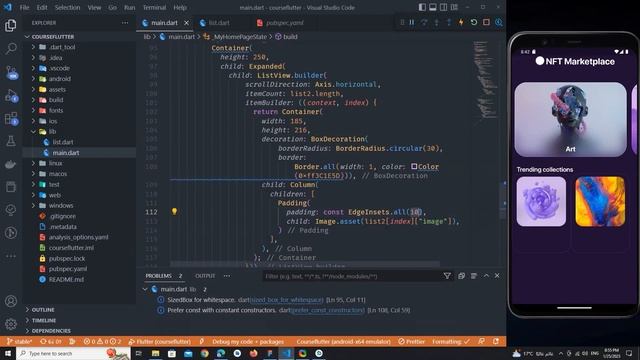This screenshot has height=360, width=640.
Task: Collapse the main.dart group in Problems
Action: coord(145,289)
